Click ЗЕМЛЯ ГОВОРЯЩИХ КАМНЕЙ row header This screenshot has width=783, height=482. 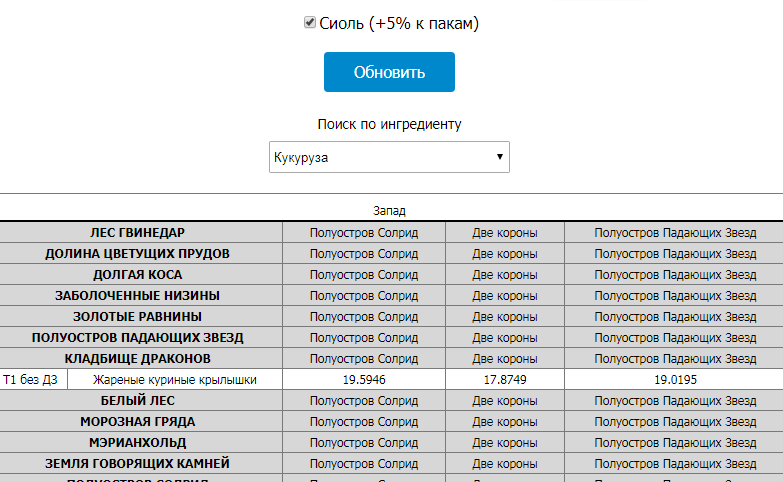coord(138,464)
